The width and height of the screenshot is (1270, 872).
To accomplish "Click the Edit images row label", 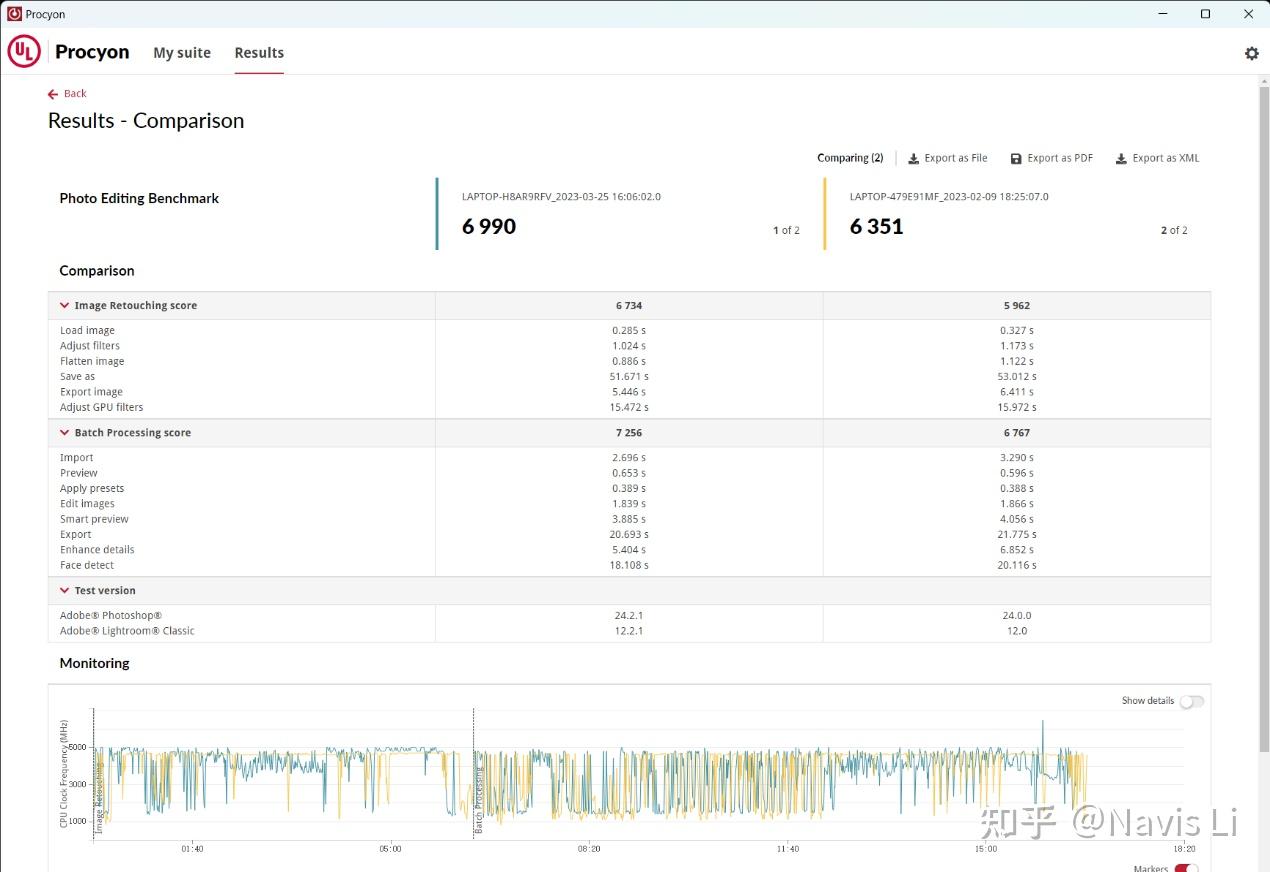I will click(x=87, y=504).
